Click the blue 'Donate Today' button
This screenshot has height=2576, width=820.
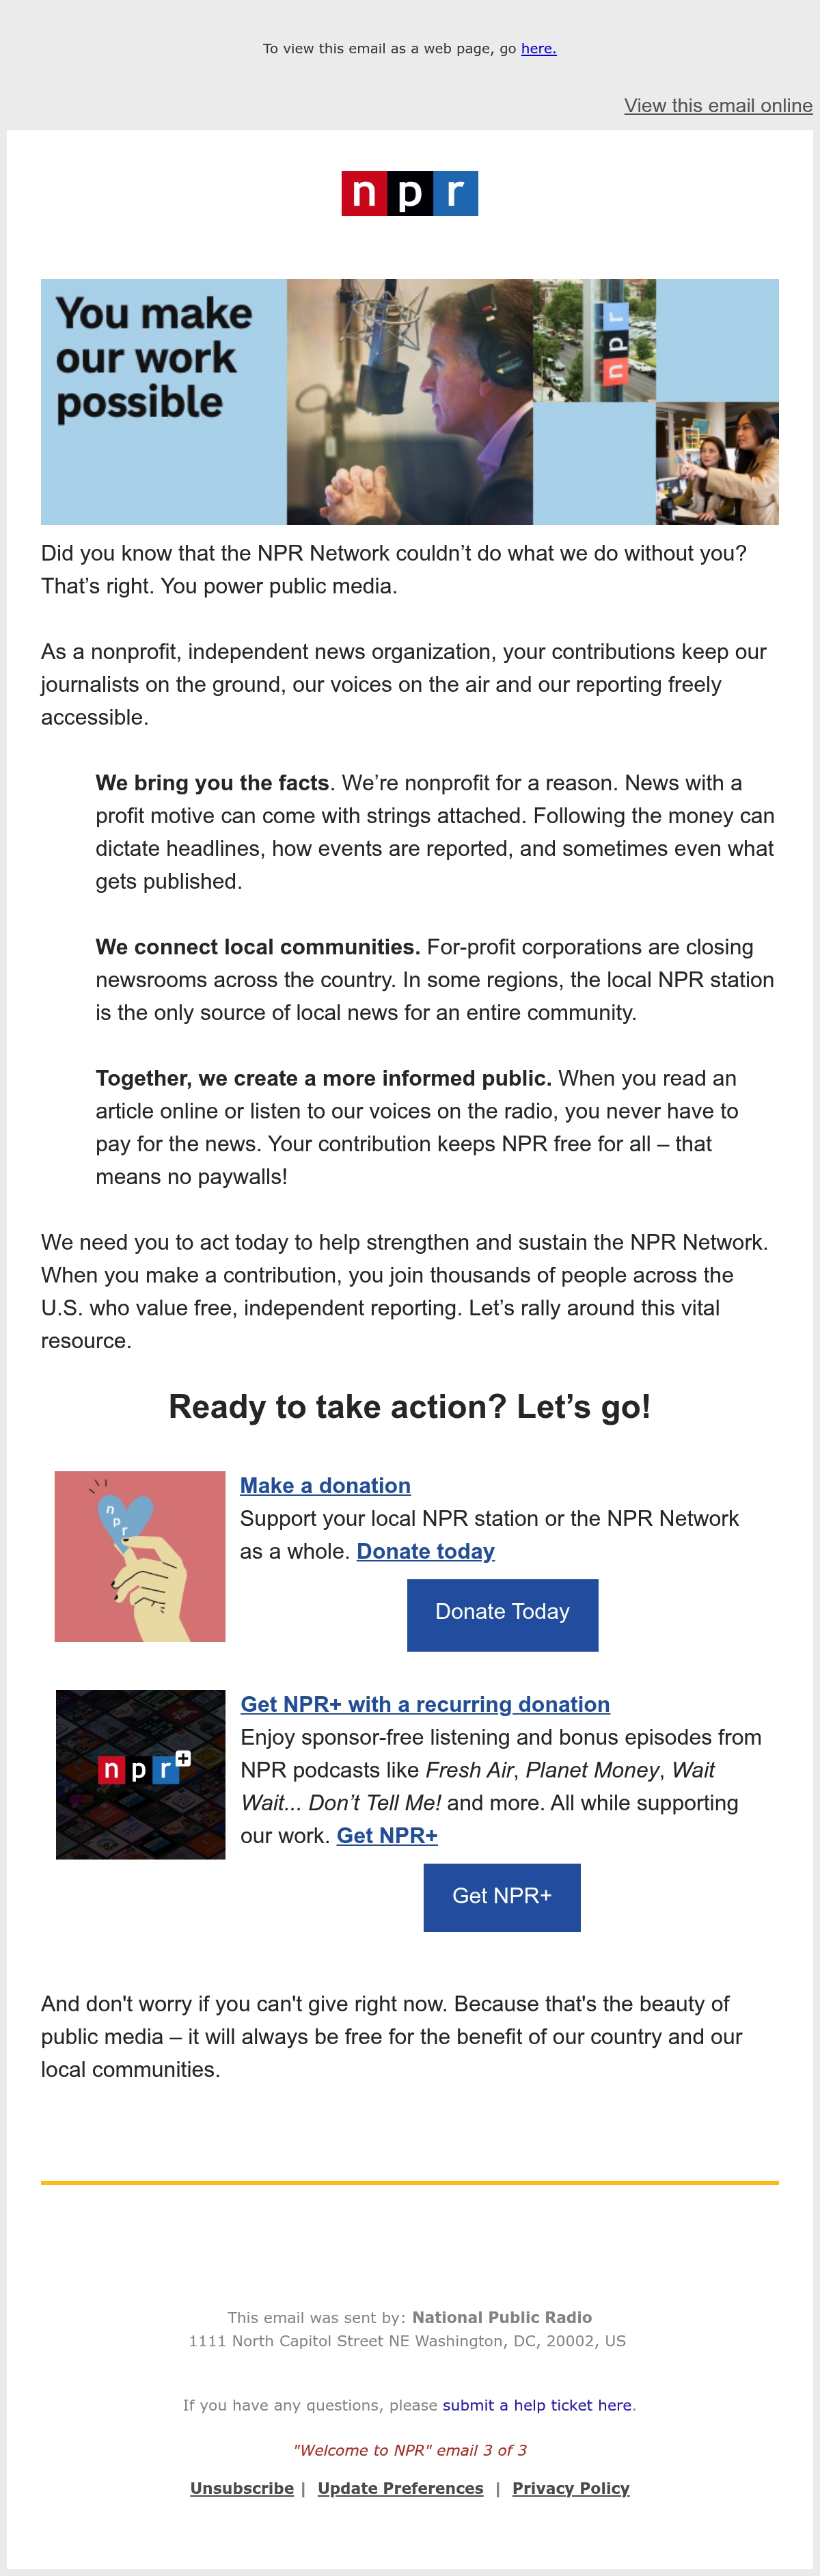click(502, 1614)
